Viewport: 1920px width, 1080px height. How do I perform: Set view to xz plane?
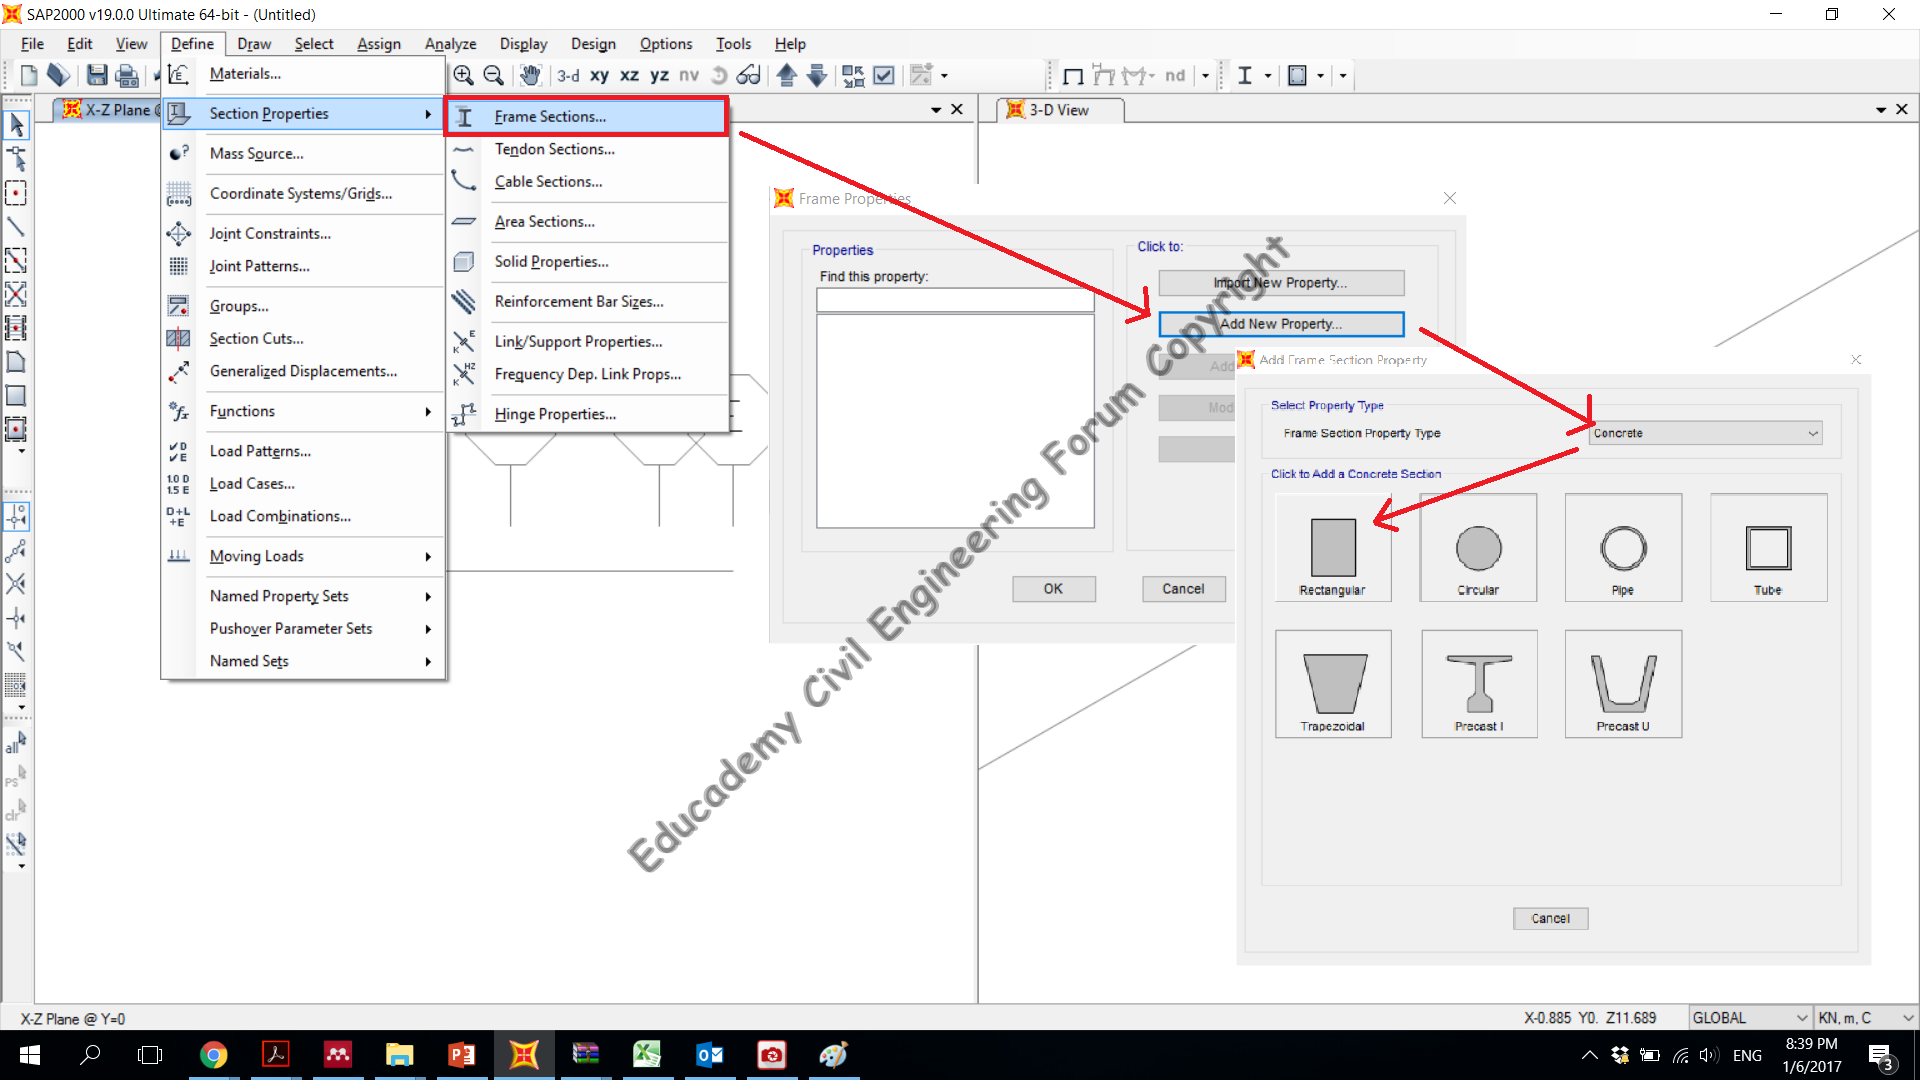click(629, 75)
